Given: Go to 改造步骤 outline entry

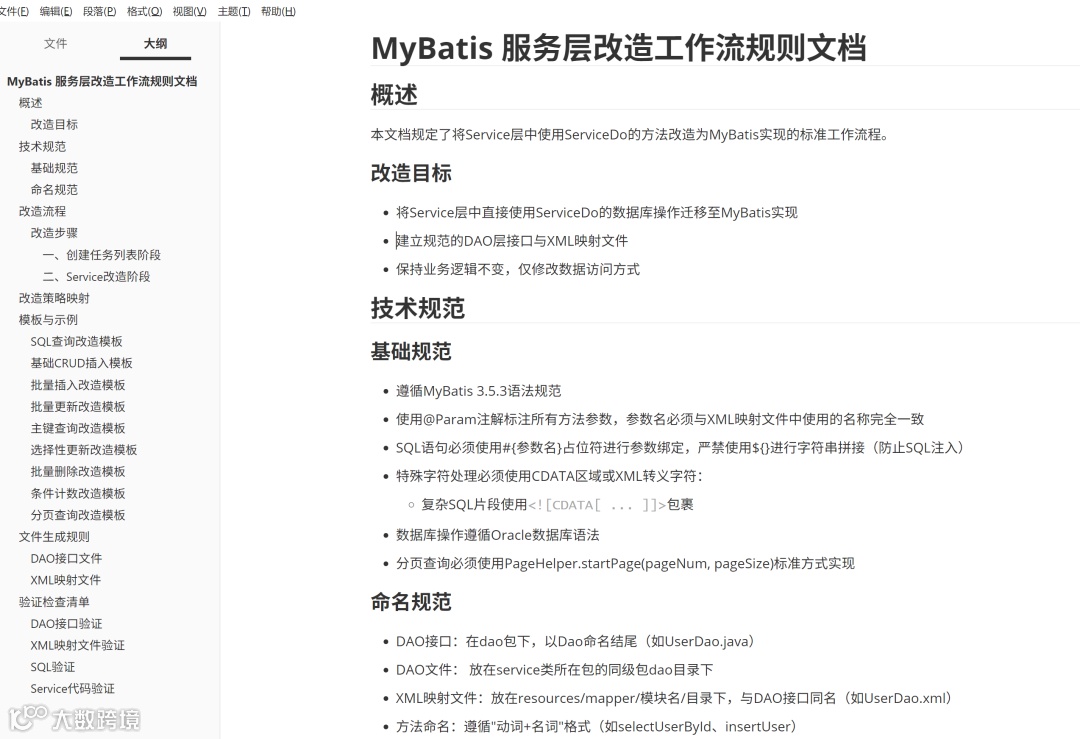Looking at the screenshot, I should tap(54, 233).
